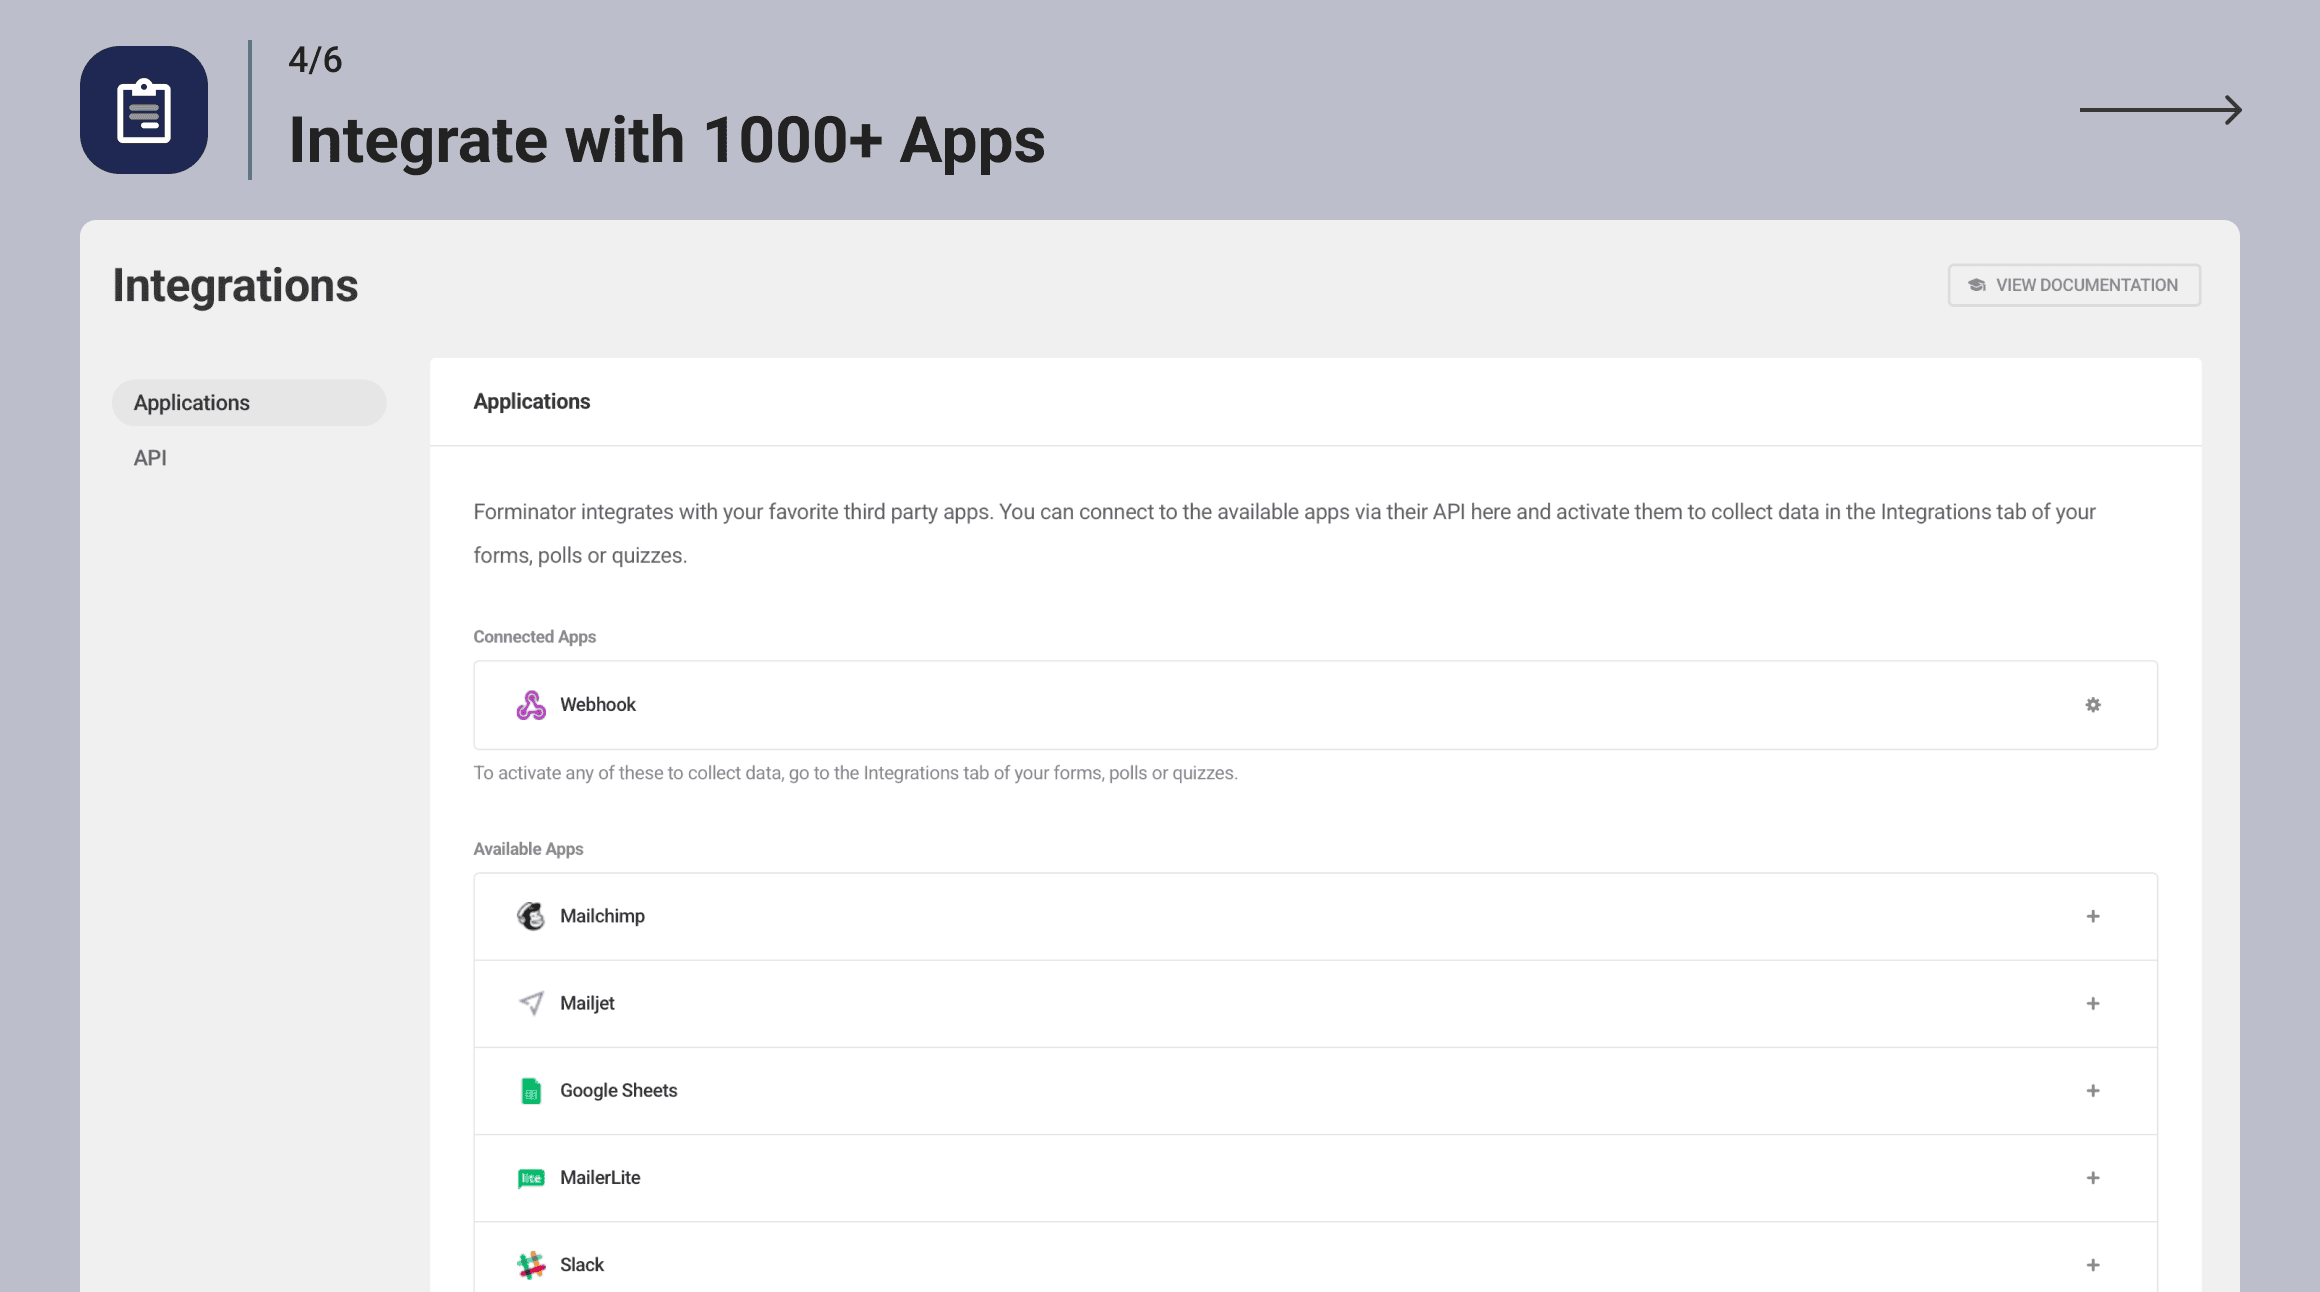Click the Forminator clipboard logo icon
Image resolution: width=2320 pixels, height=1292 pixels.
click(144, 110)
